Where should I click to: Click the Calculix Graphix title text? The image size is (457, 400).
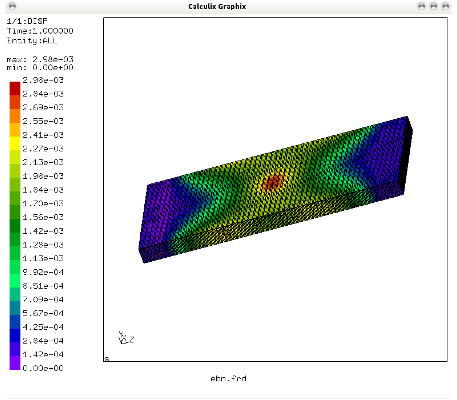coord(217,6)
